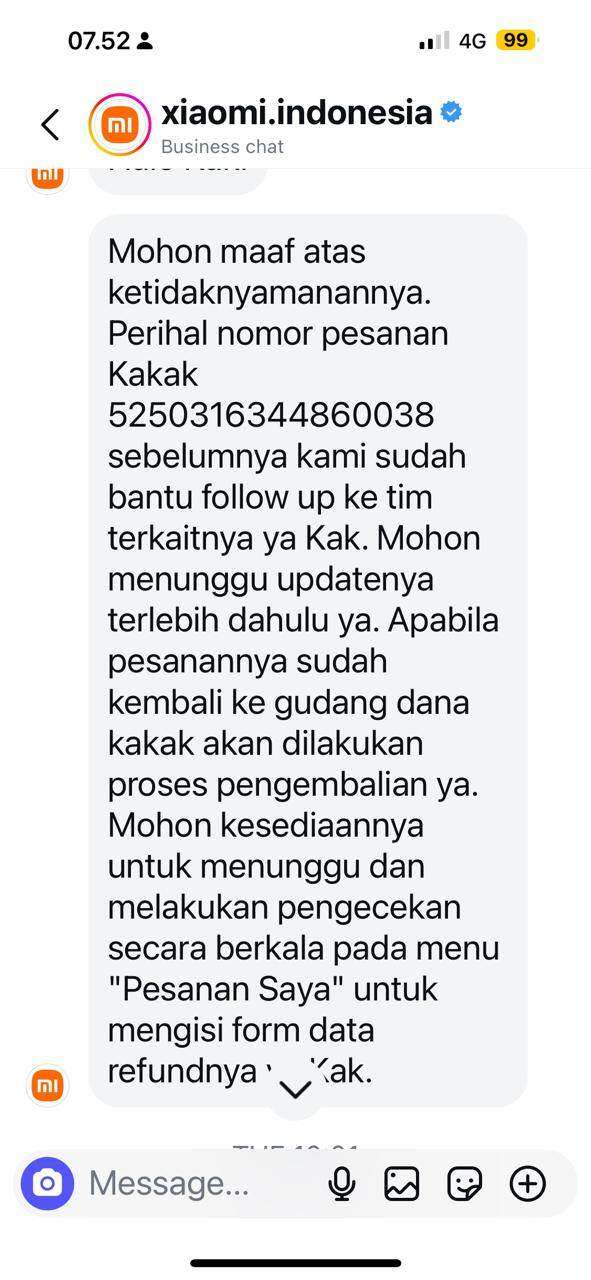This screenshot has width=591, height=1280.
Task: Open the xiaomi.indonesia chat header name
Action: 297,112
